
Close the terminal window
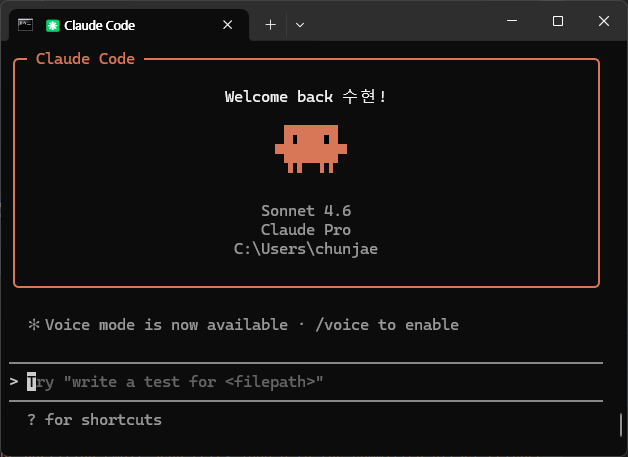[x=604, y=21]
